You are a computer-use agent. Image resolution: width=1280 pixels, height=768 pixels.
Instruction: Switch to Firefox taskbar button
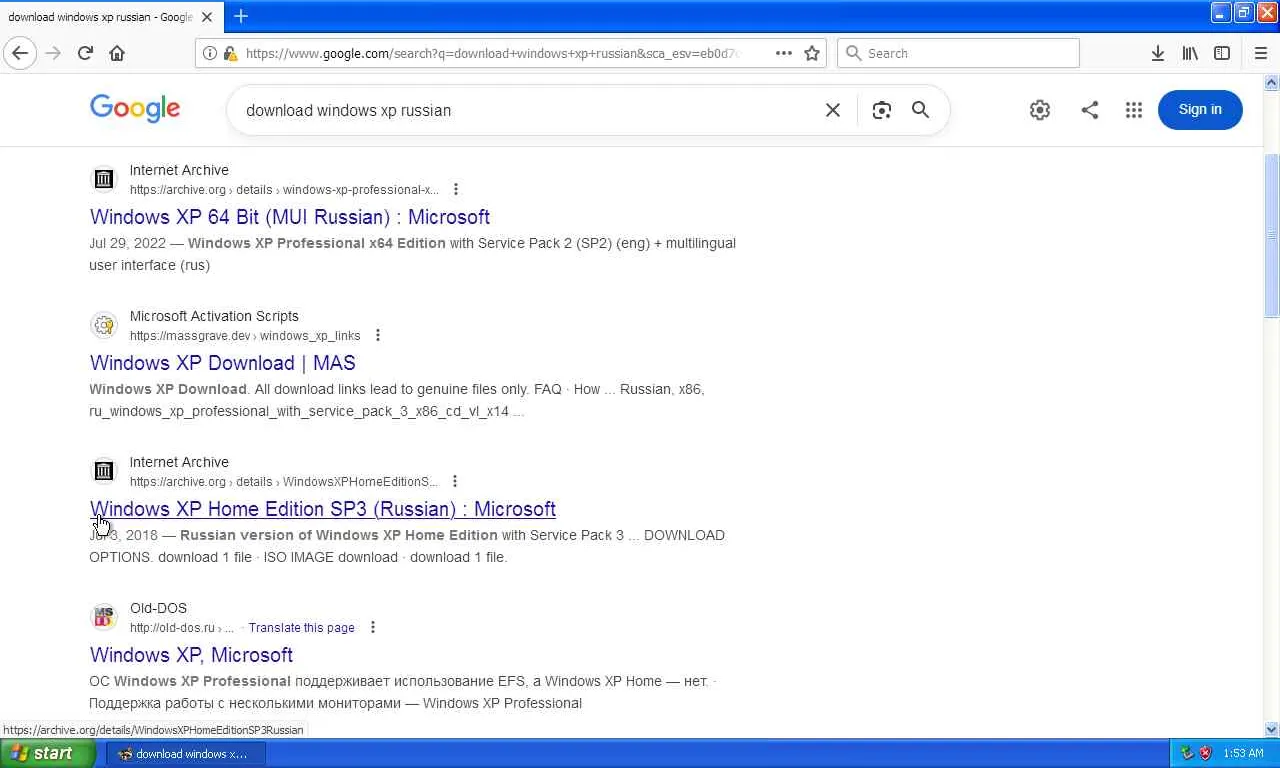click(186, 753)
